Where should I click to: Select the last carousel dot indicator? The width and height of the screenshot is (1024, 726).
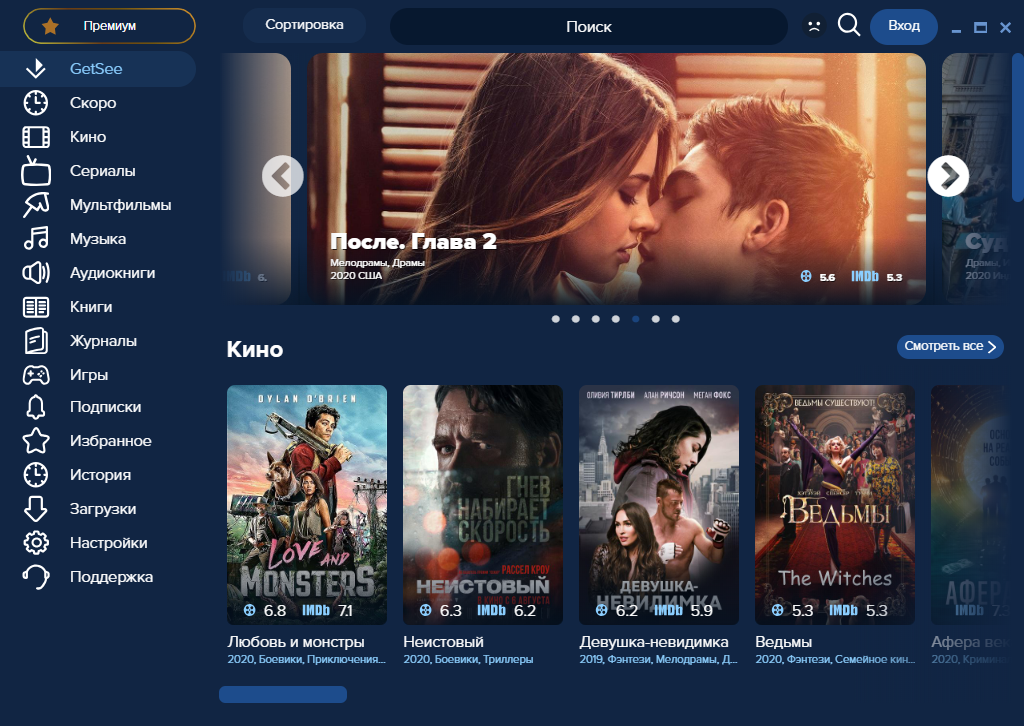(676, 319)
